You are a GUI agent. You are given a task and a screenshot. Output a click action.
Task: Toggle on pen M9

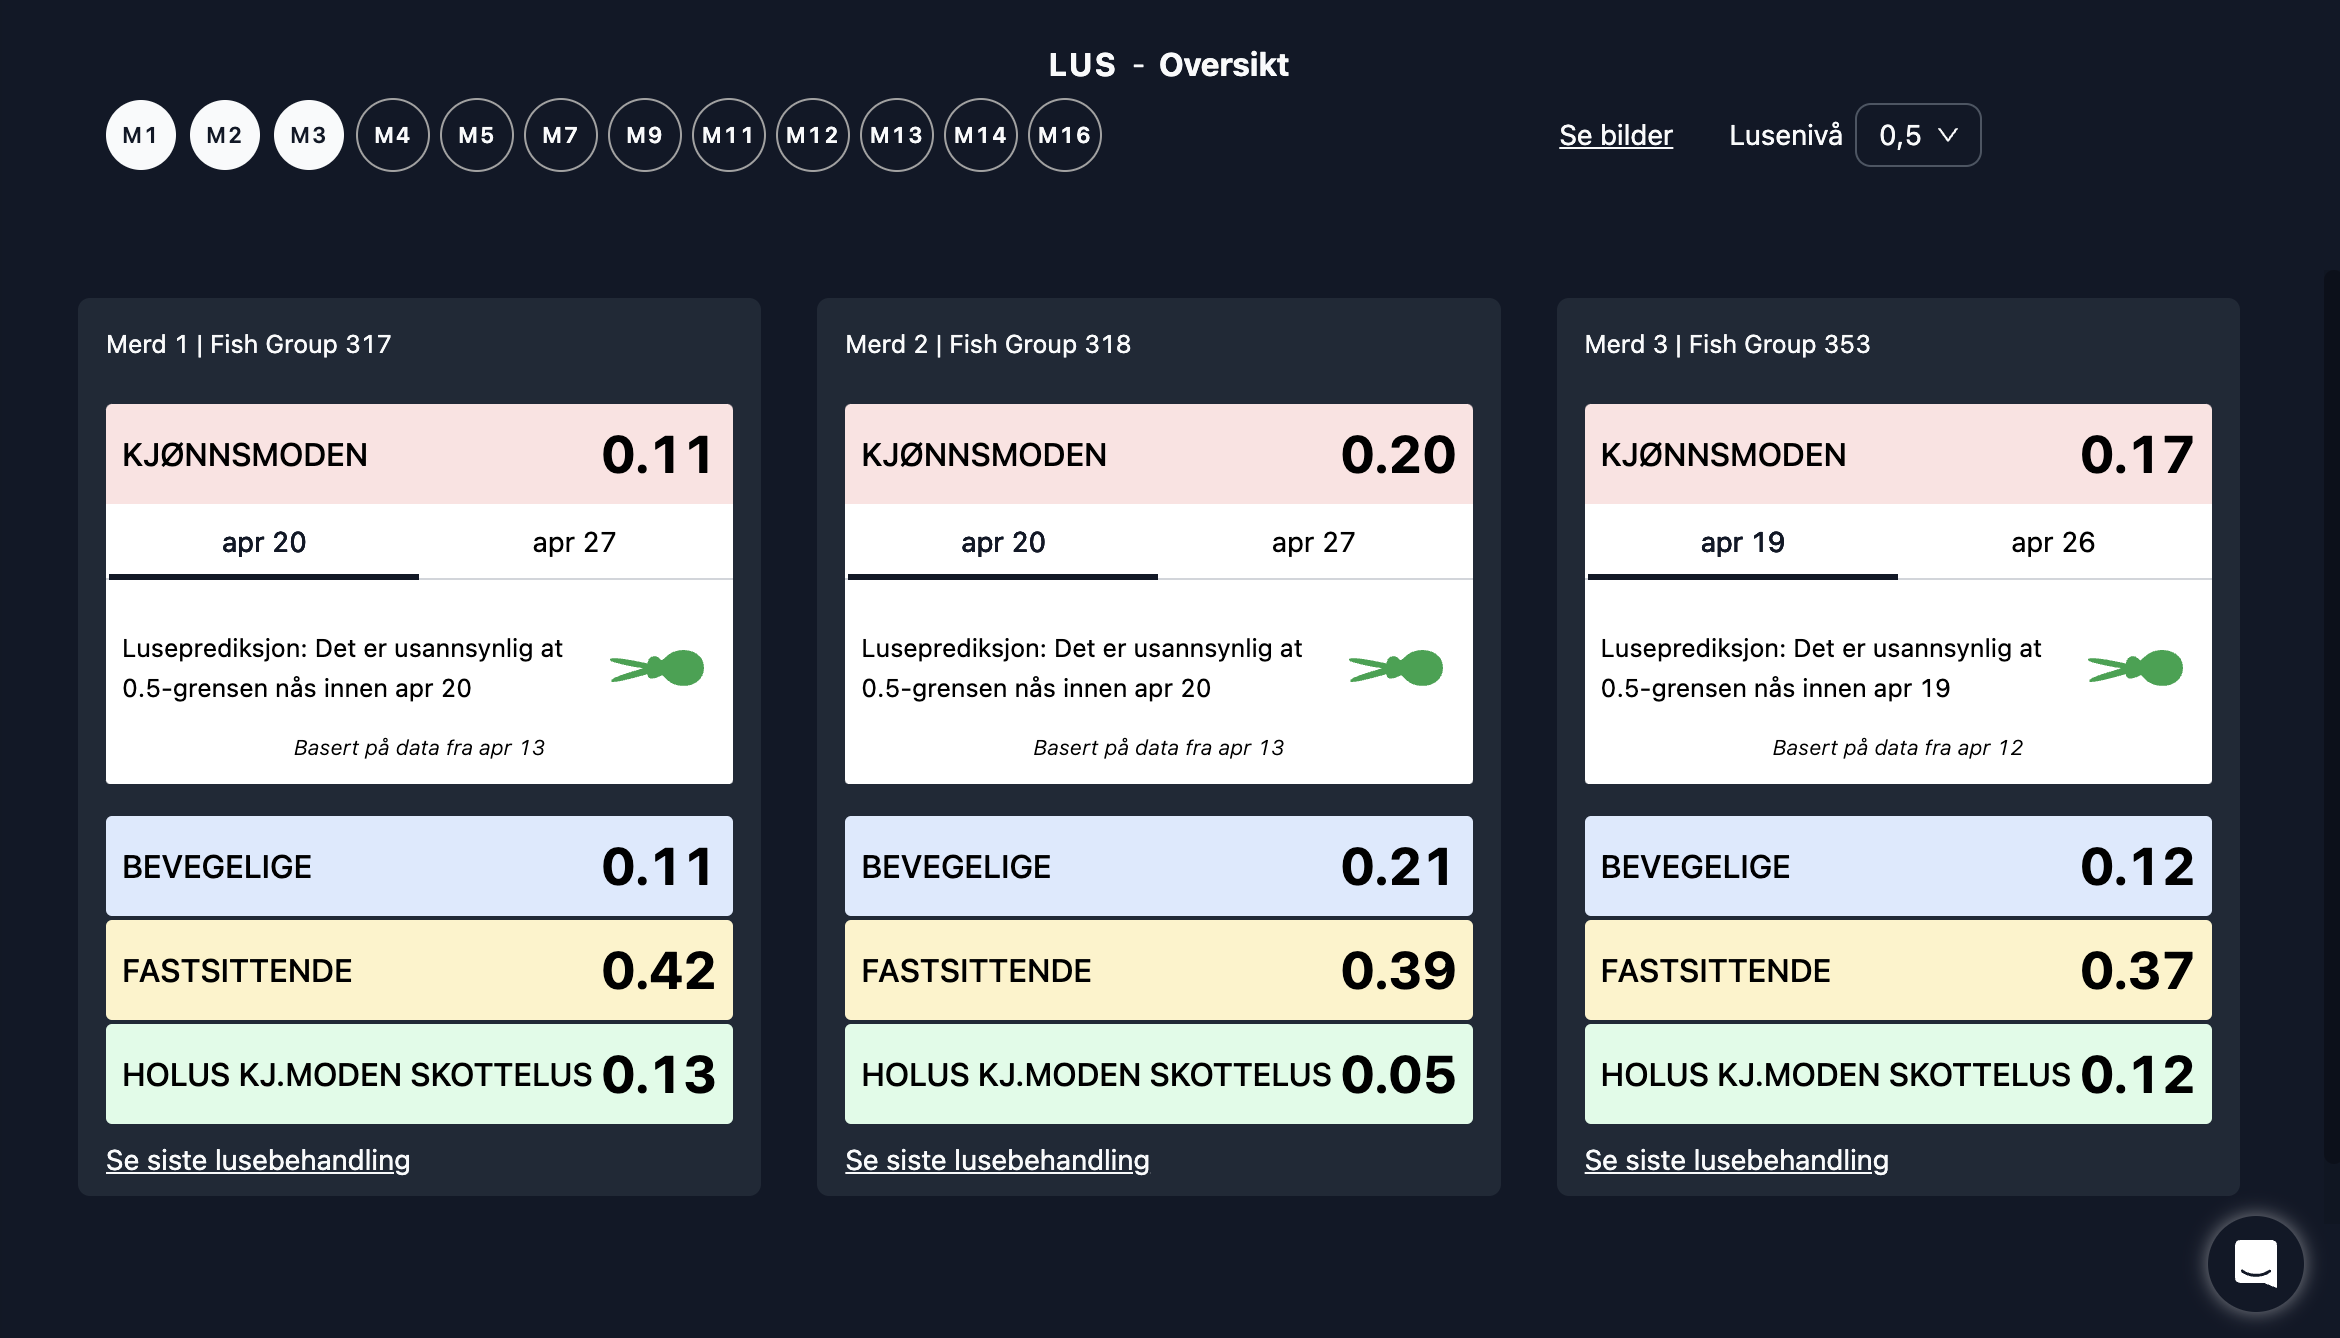pos(645,135)
